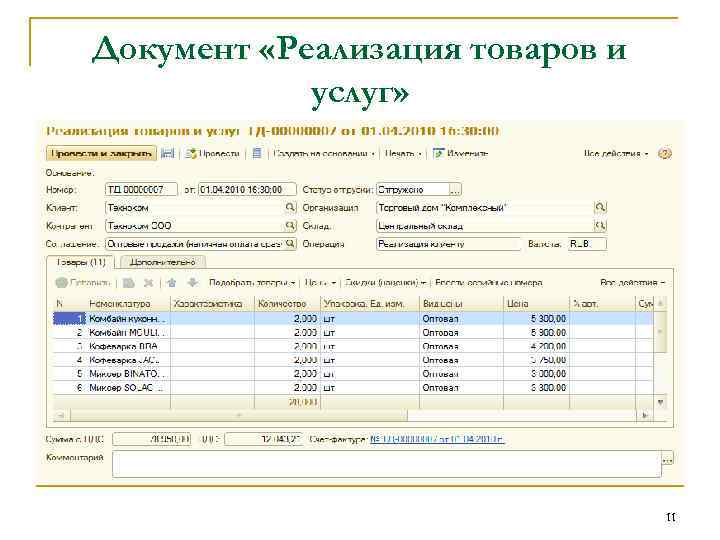Open the Скидки (наценки) dropdown
Screen dimensions: 720x540
[386, 283]
